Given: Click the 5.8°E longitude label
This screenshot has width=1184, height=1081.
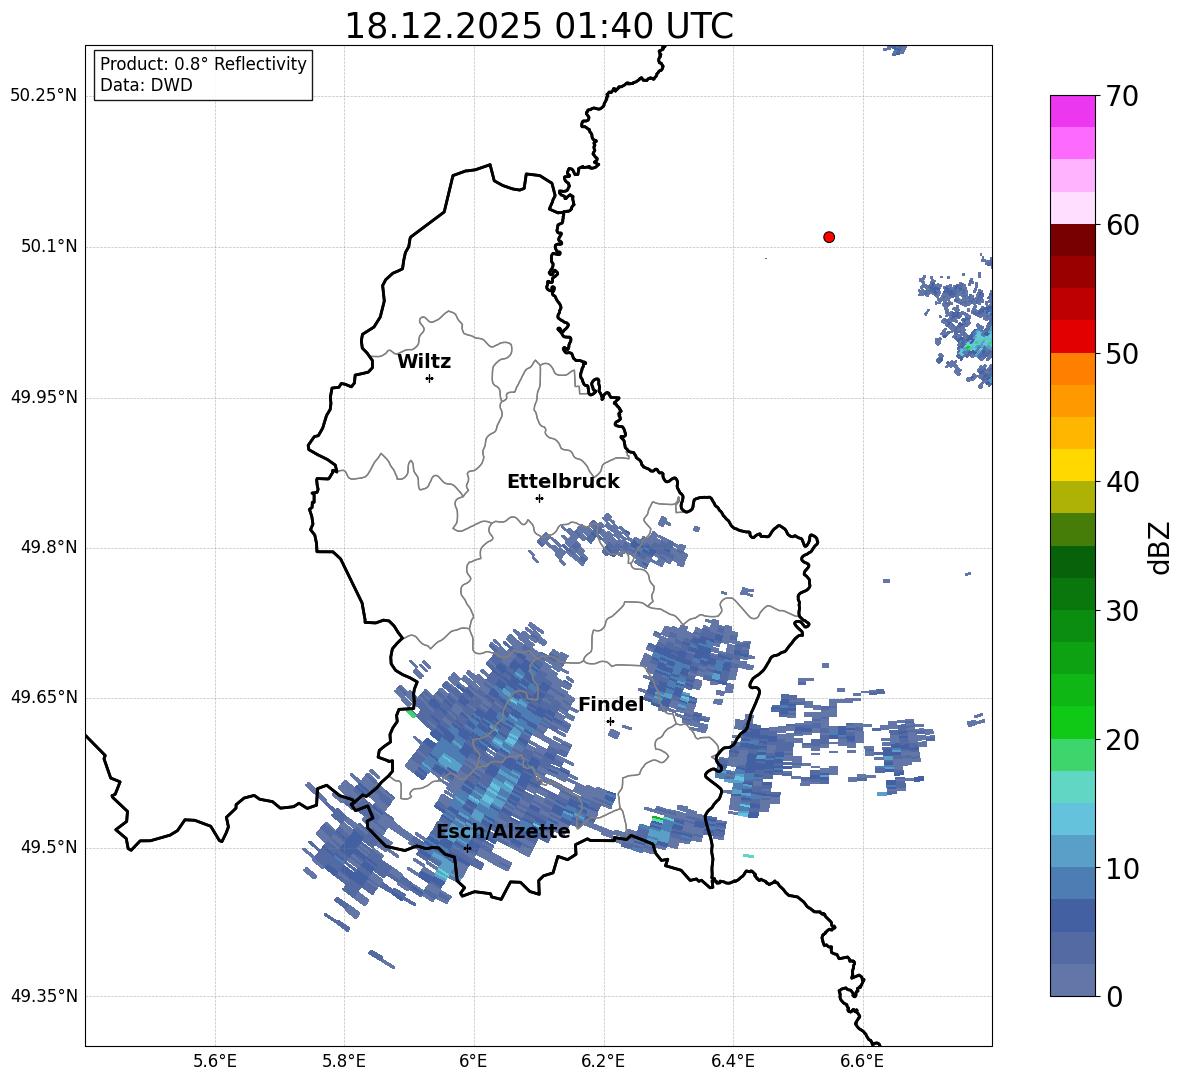Looking at the screenshot, I should coord(344,1062).
